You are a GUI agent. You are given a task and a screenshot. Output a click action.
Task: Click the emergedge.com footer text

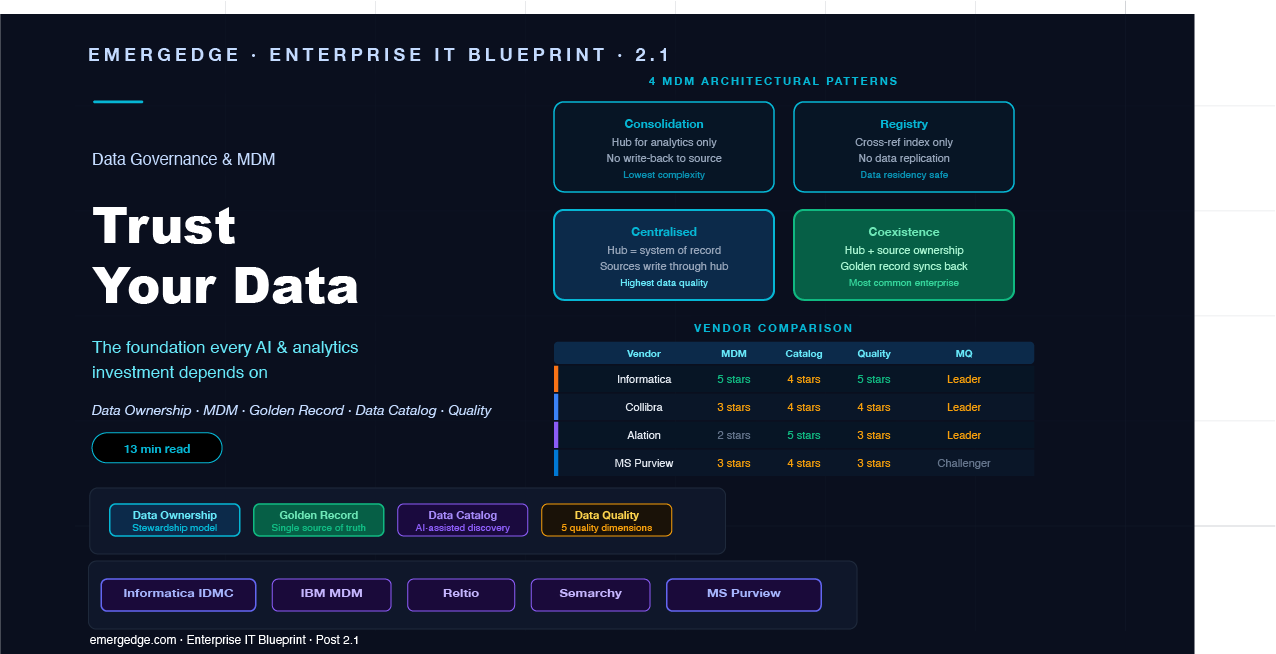click(224, 639)
